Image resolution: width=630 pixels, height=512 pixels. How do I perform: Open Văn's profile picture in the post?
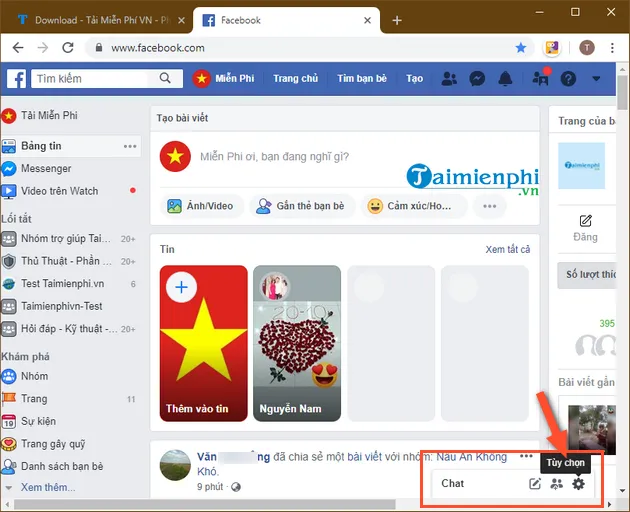pyautogui.click(x=175, y=465)
